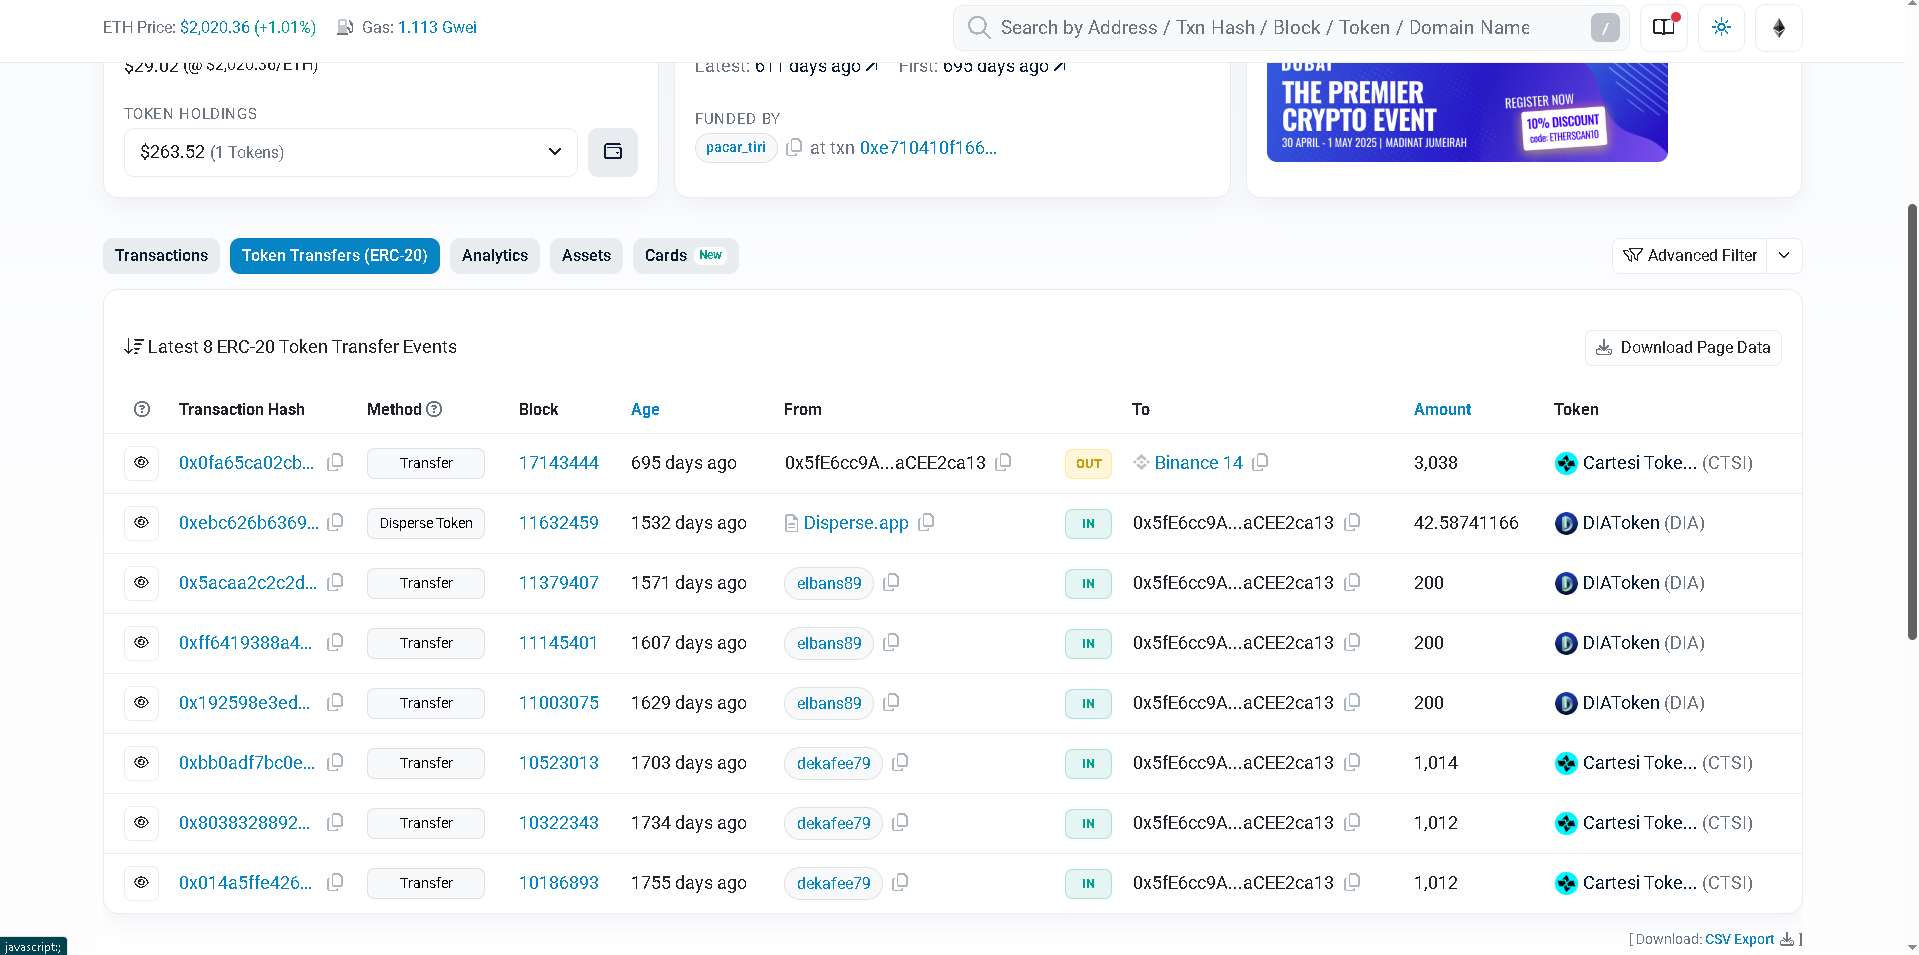Open the Cards New tab
The image size is (1919, 955).
click(x=685, y=256)
